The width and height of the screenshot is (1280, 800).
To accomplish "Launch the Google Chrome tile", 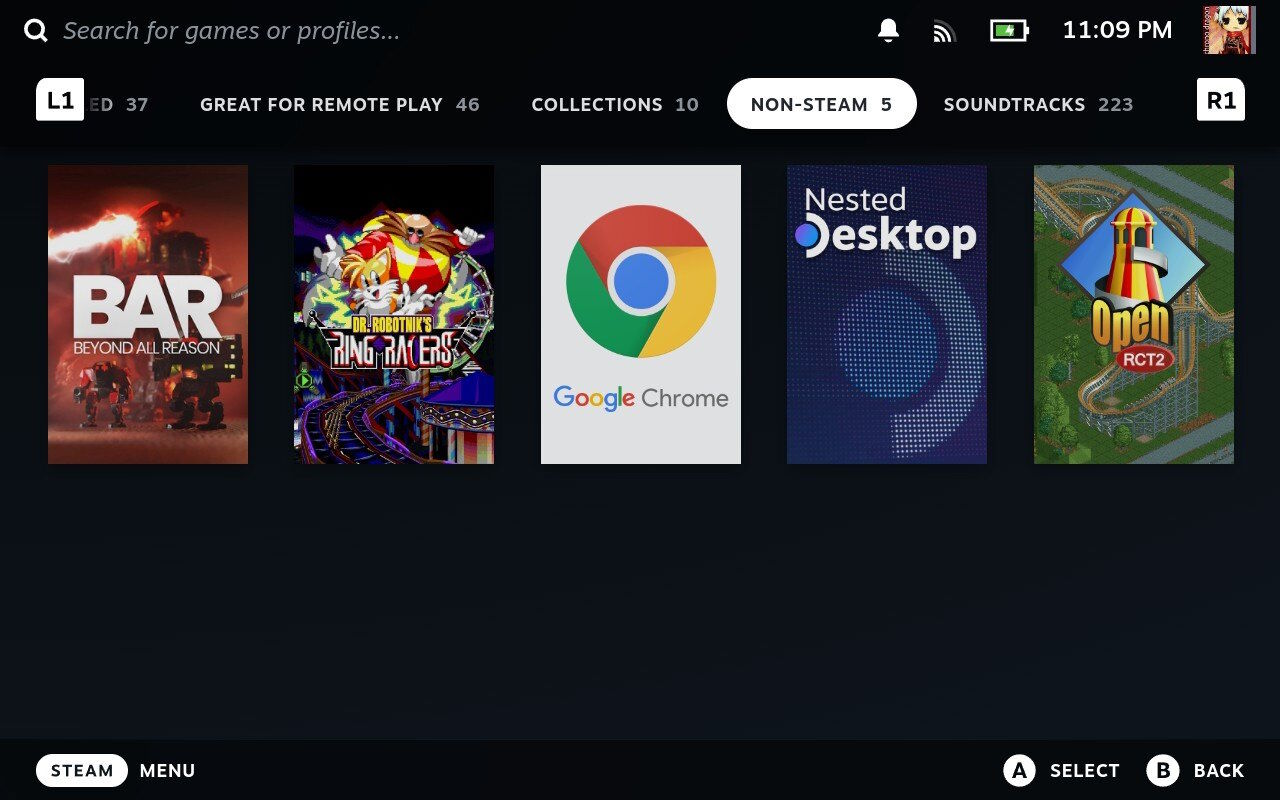I will coord(641,314).
